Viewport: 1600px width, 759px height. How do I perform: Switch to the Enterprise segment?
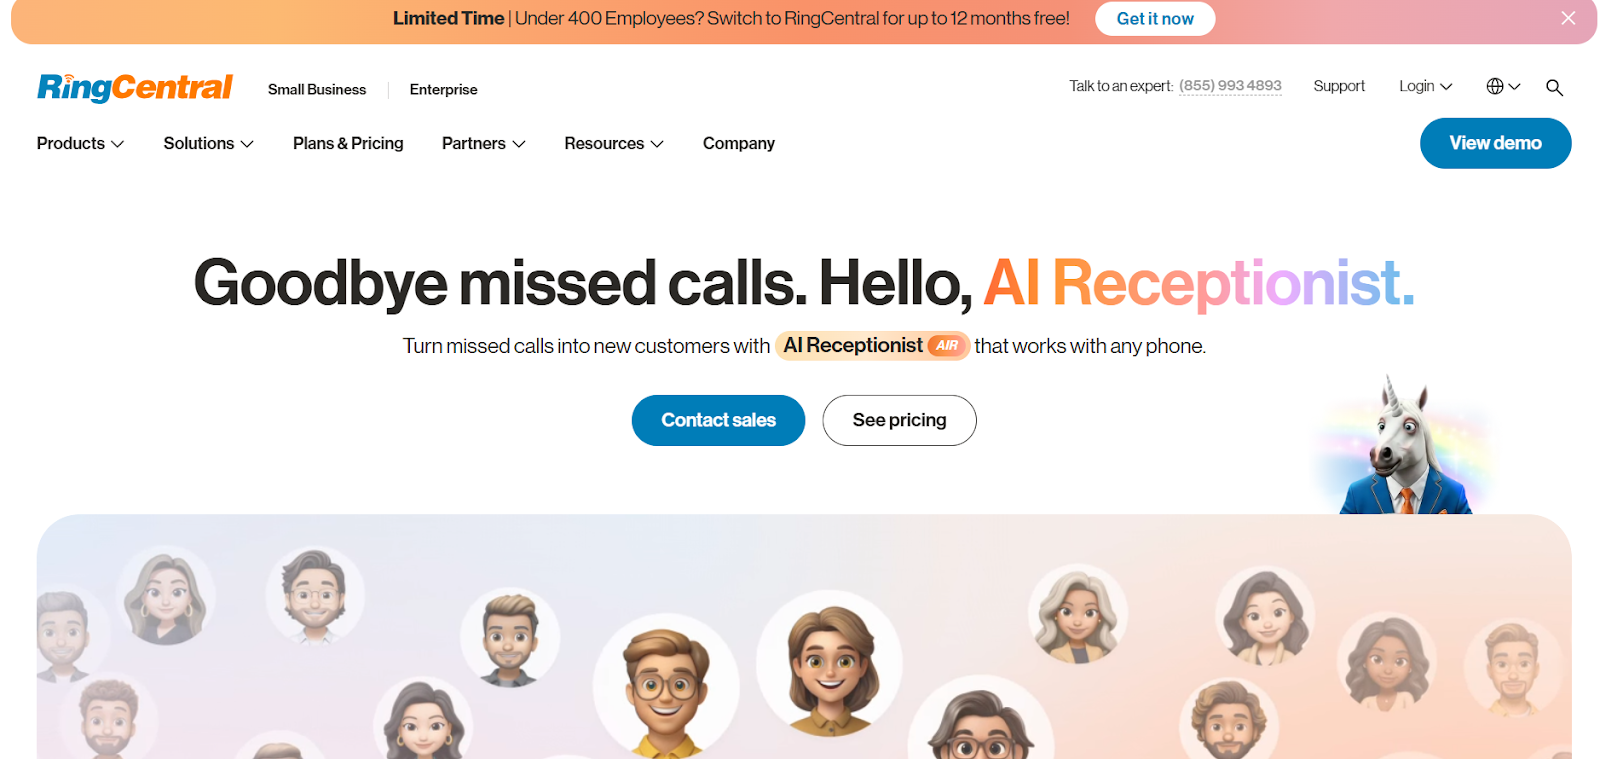point(443,89)
